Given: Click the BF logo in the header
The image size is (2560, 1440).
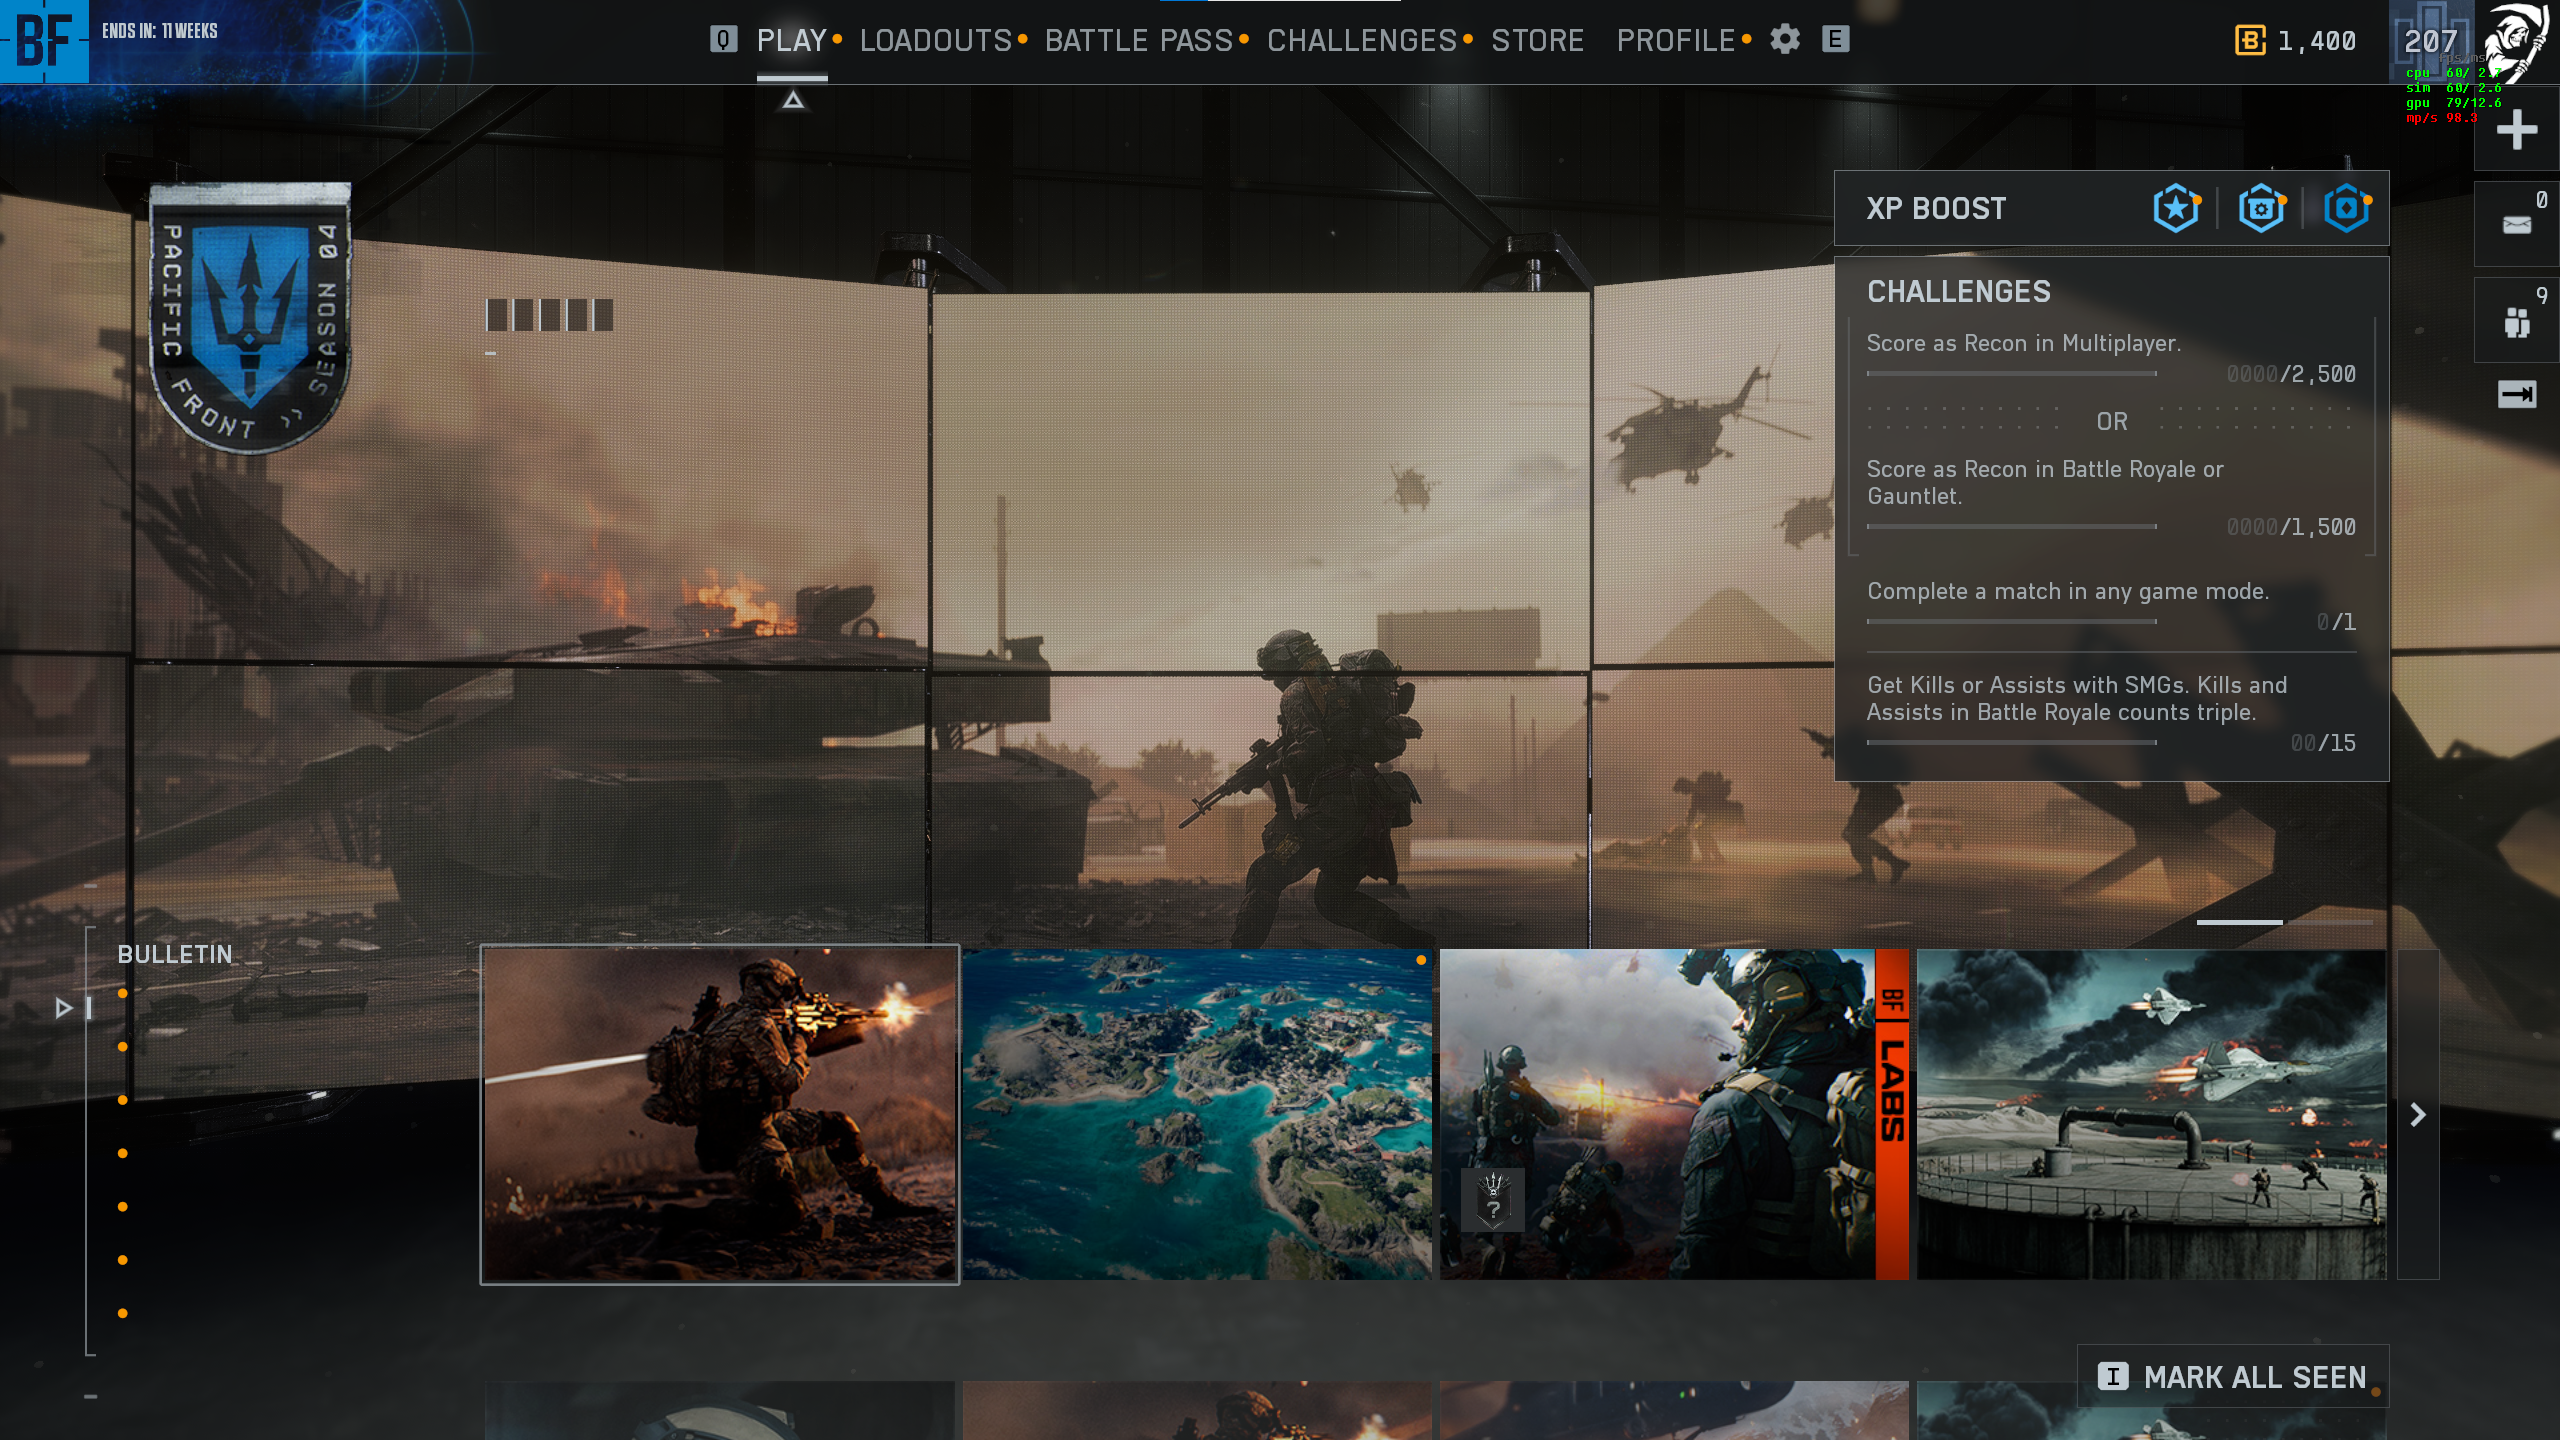Looking at the screenshot, I should (44, 41).
